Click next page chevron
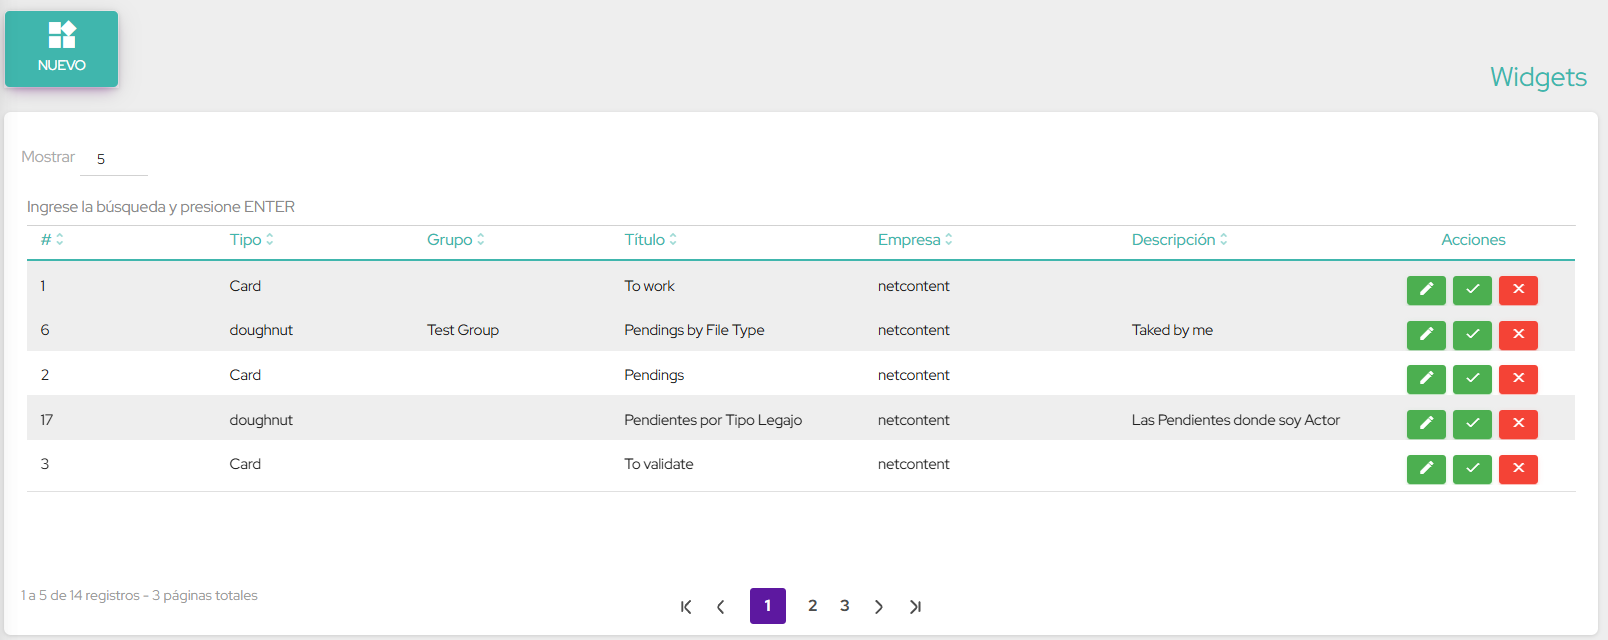1608x640 pixels. [x=878, y=607]
